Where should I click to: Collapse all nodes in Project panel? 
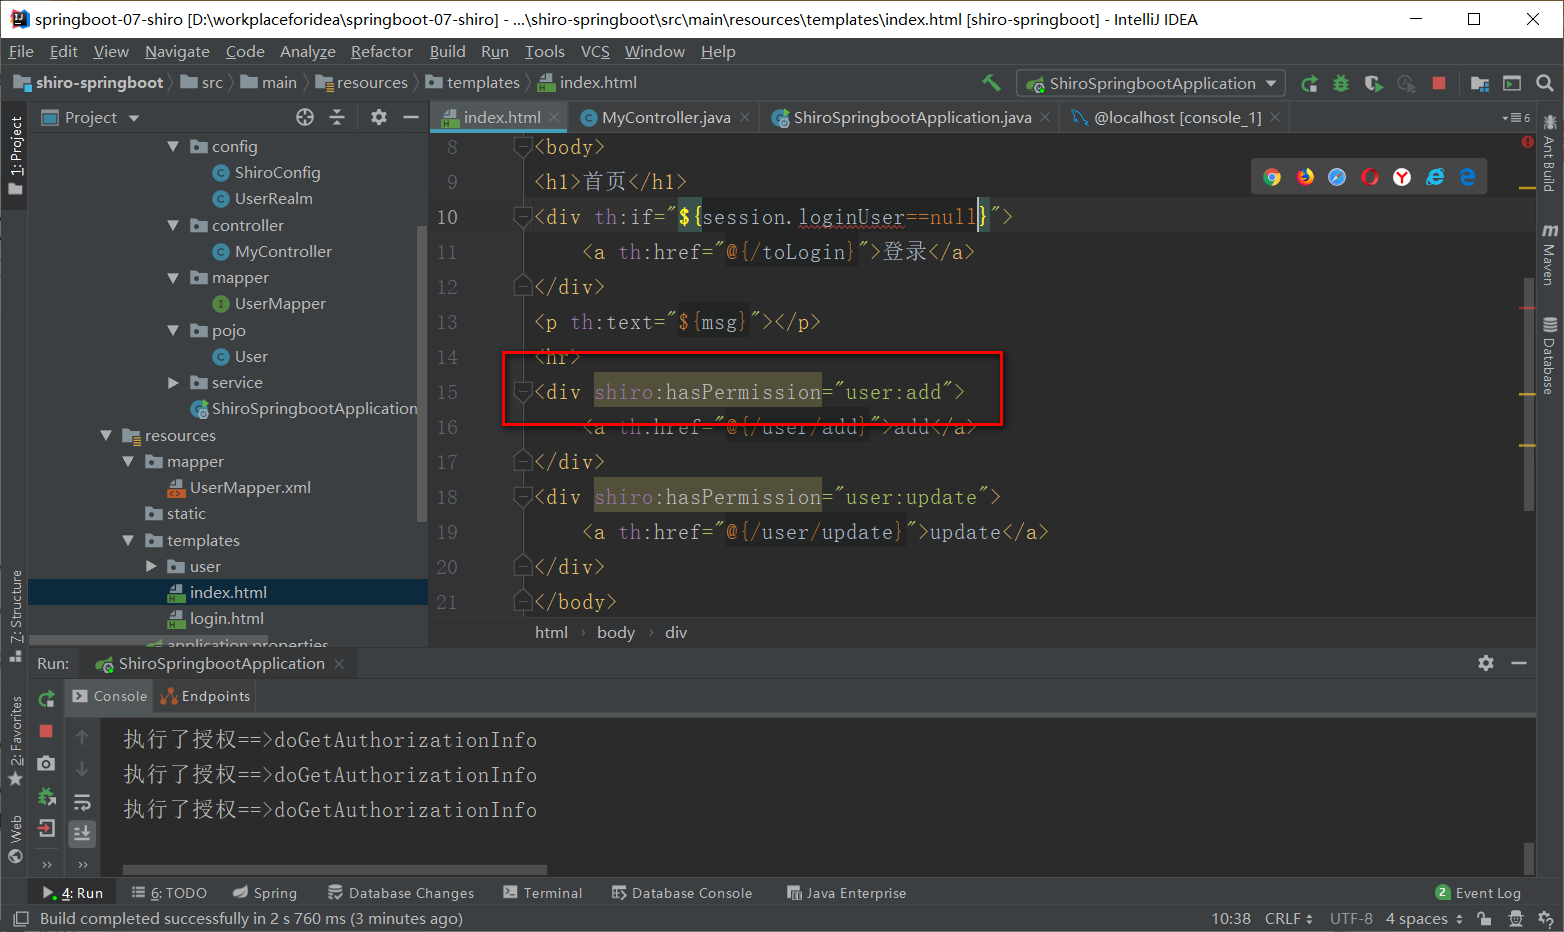click(x=337, y=117)
